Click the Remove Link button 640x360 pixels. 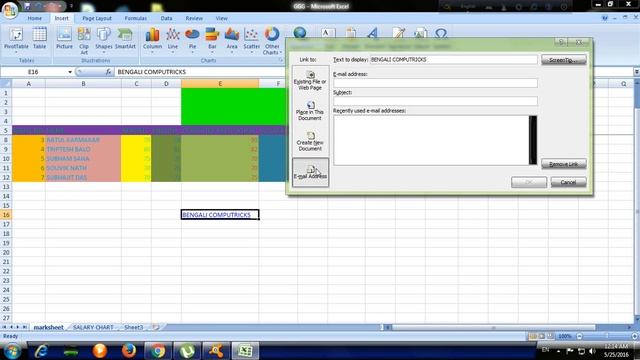click(564, 164)
